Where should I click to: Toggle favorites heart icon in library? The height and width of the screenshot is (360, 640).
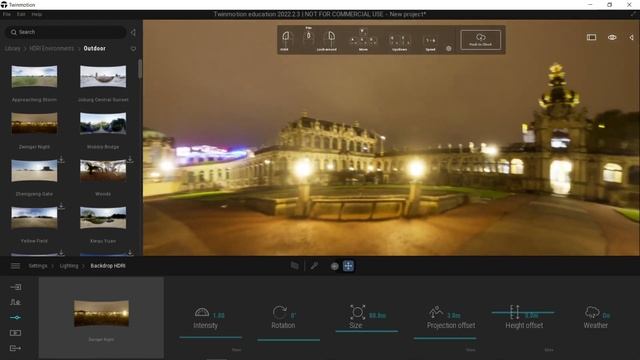133,49
